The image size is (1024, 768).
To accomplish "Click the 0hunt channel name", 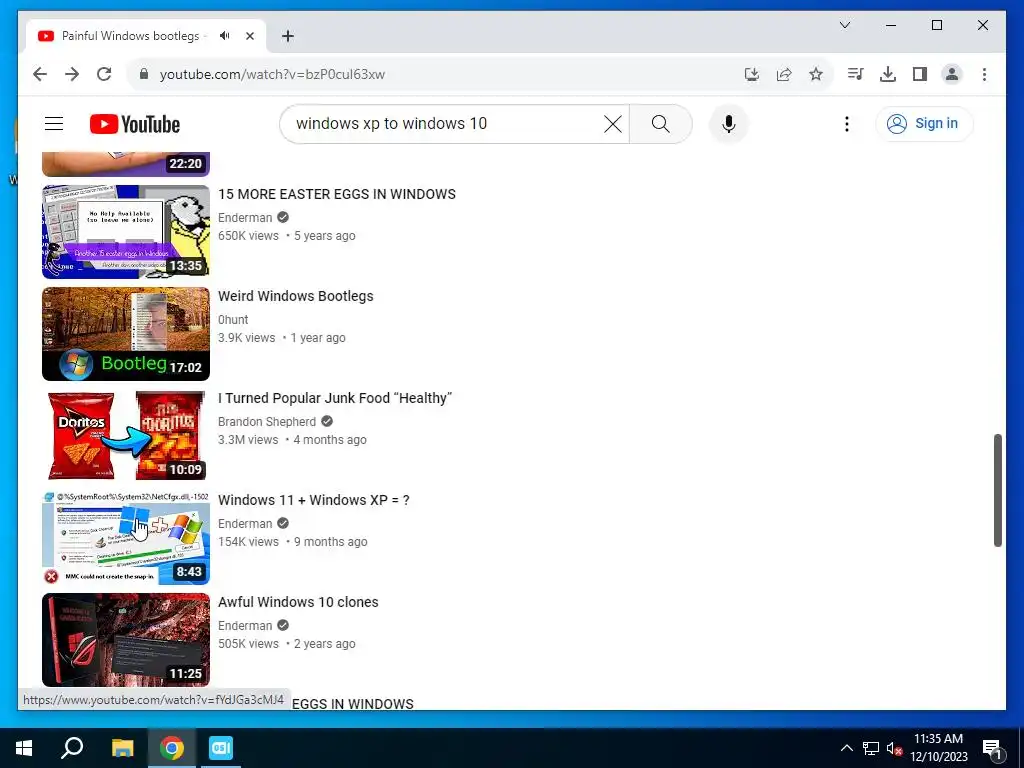I will (232, 319).
